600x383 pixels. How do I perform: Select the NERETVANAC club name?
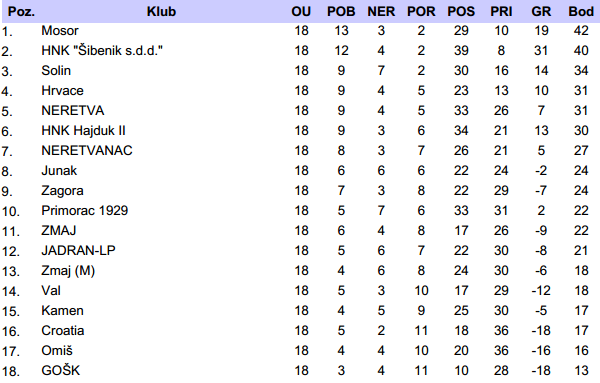(87, 150)
